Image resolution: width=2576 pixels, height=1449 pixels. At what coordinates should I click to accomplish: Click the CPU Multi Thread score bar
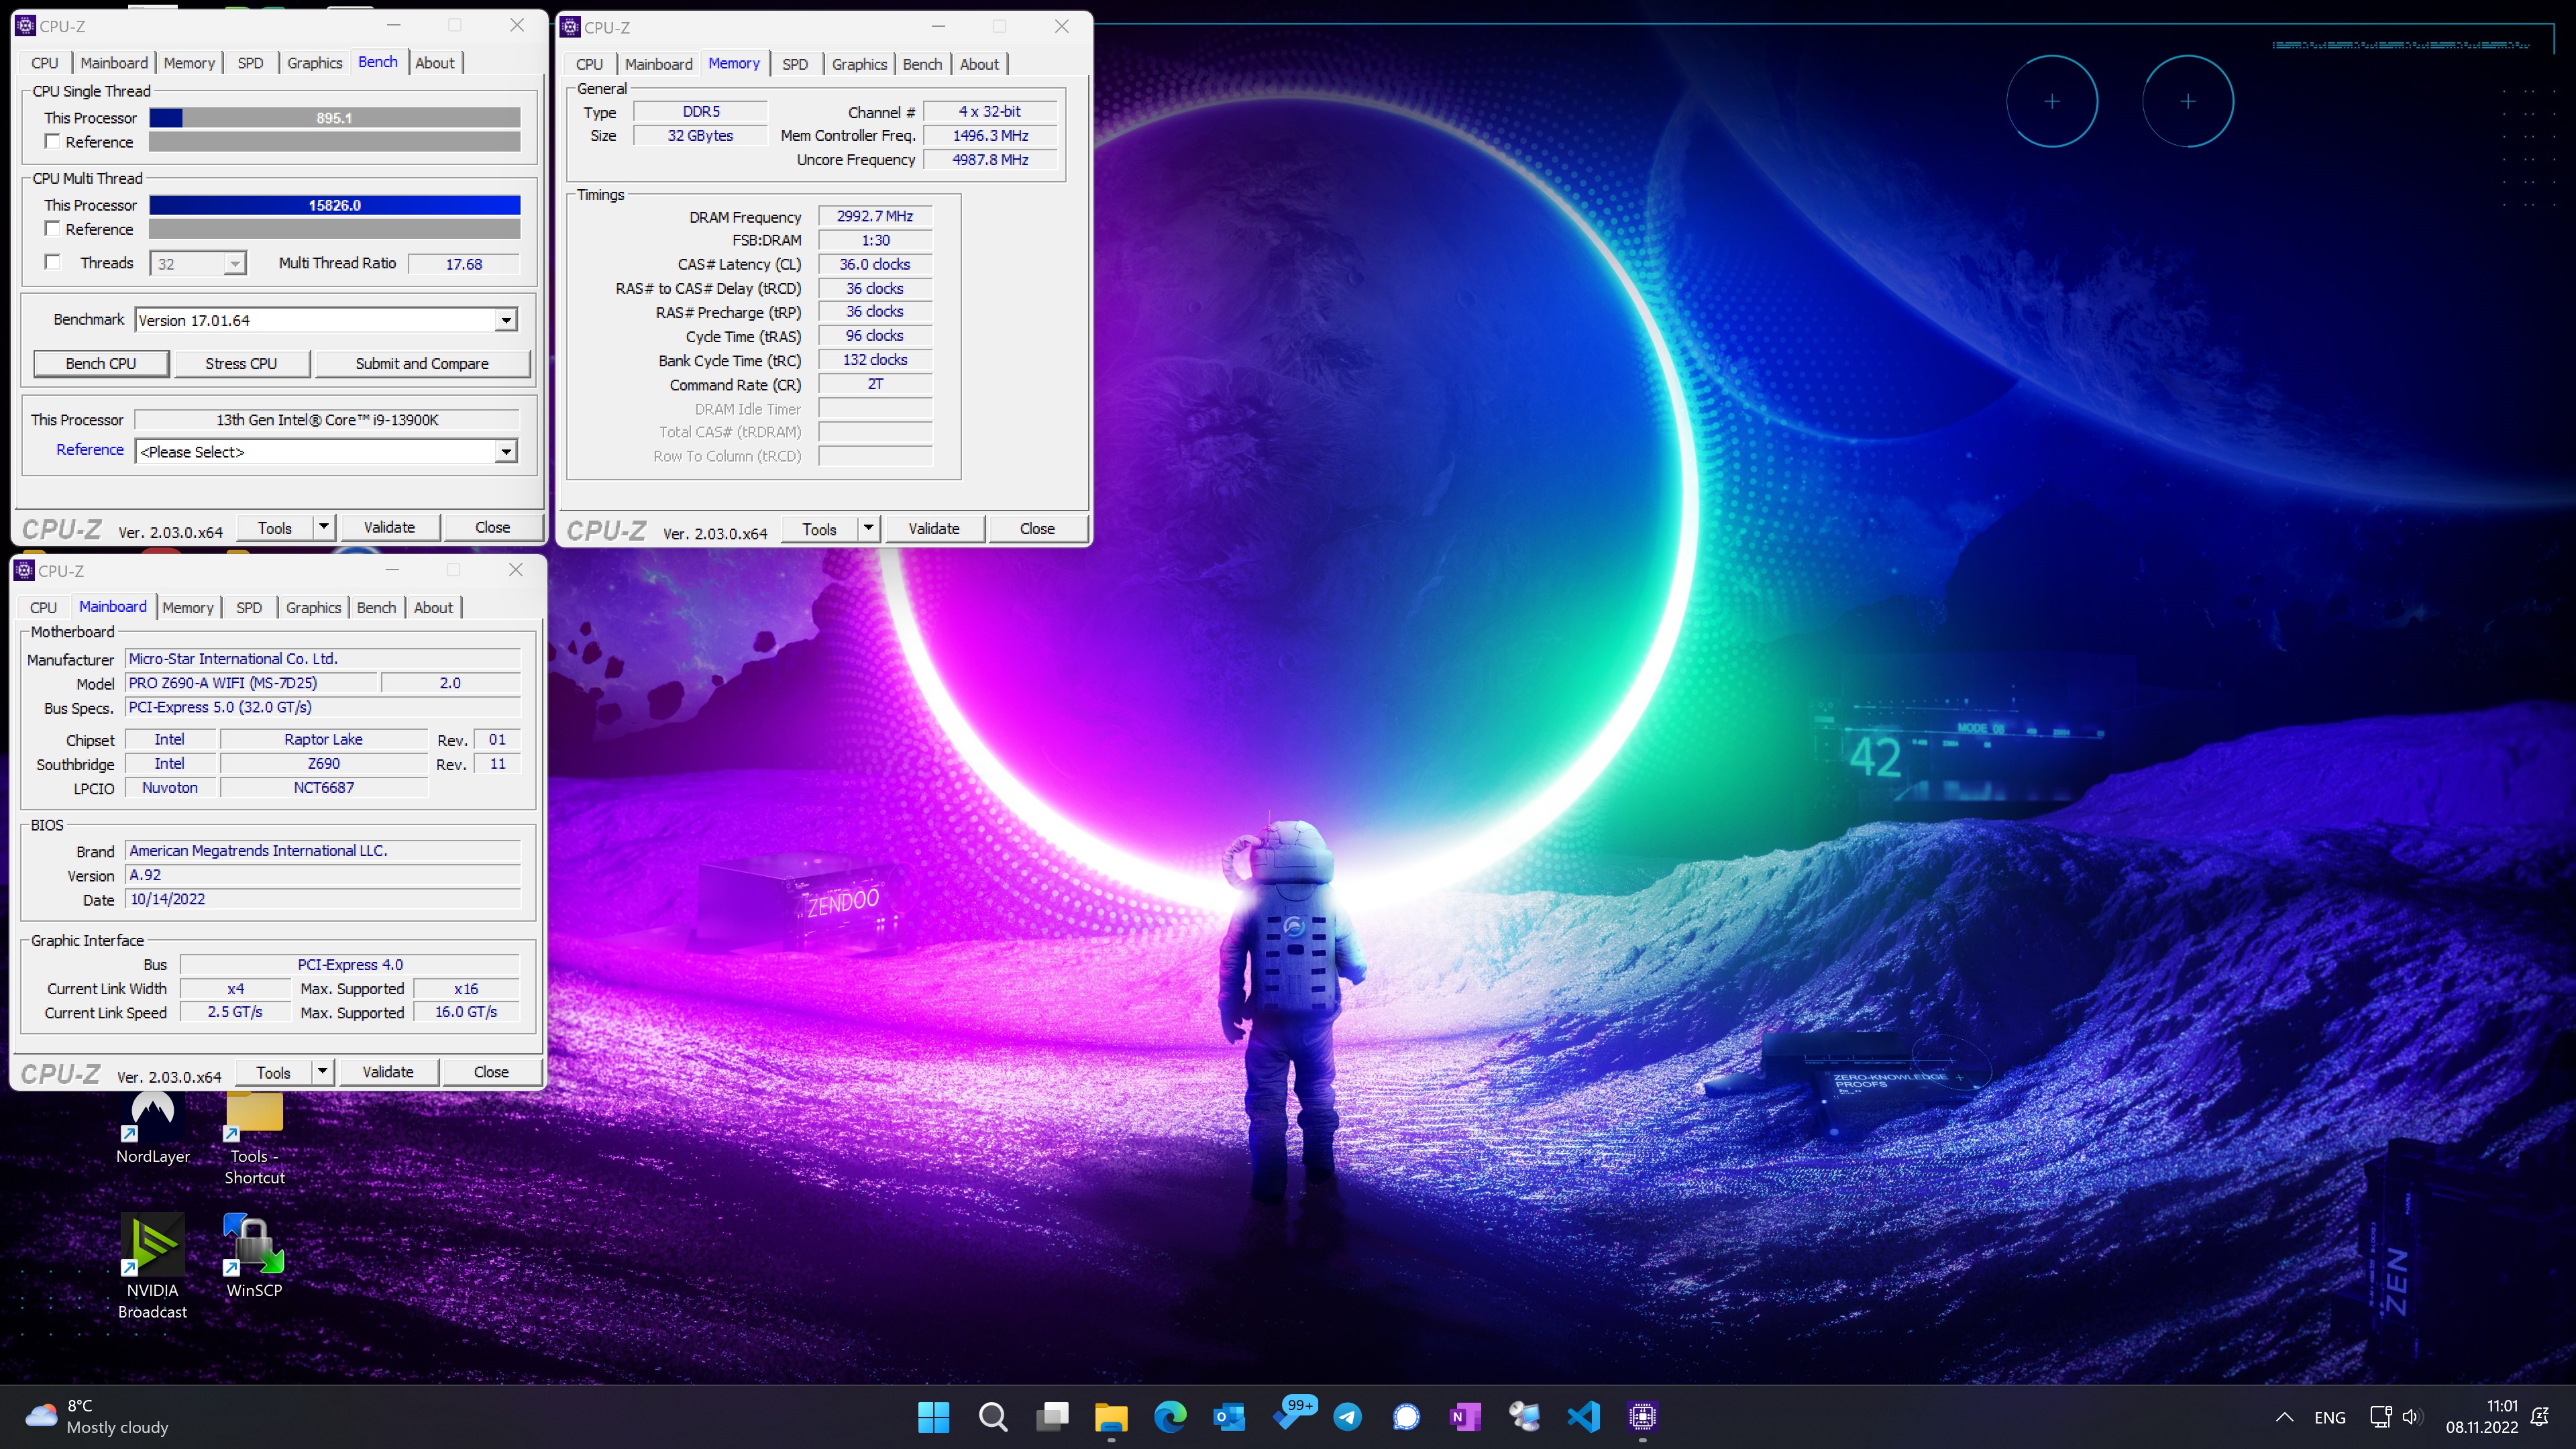tap(334, 205)
